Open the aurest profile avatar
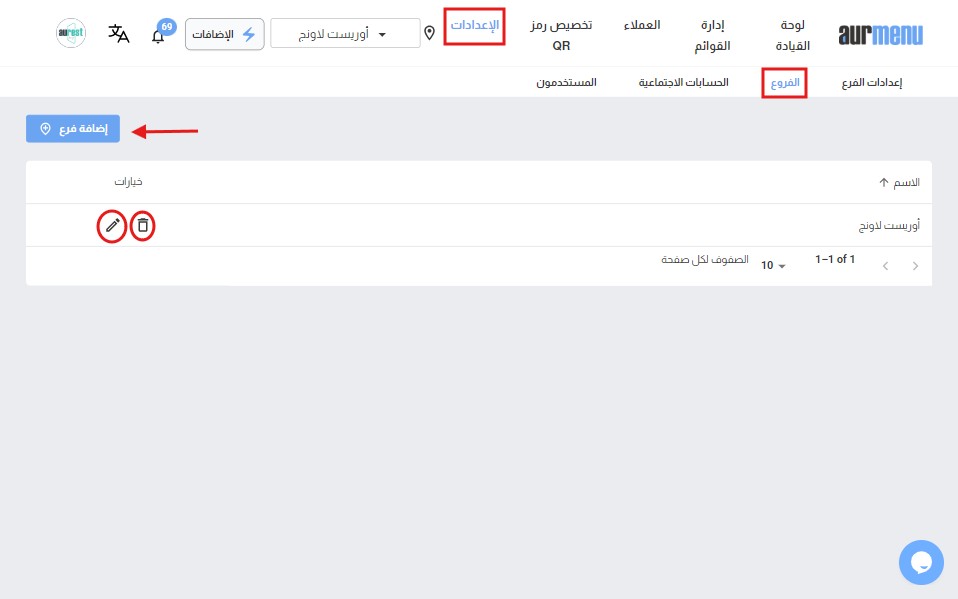The height and width of the screenshot is (599, 958). (x=71, y=34)
